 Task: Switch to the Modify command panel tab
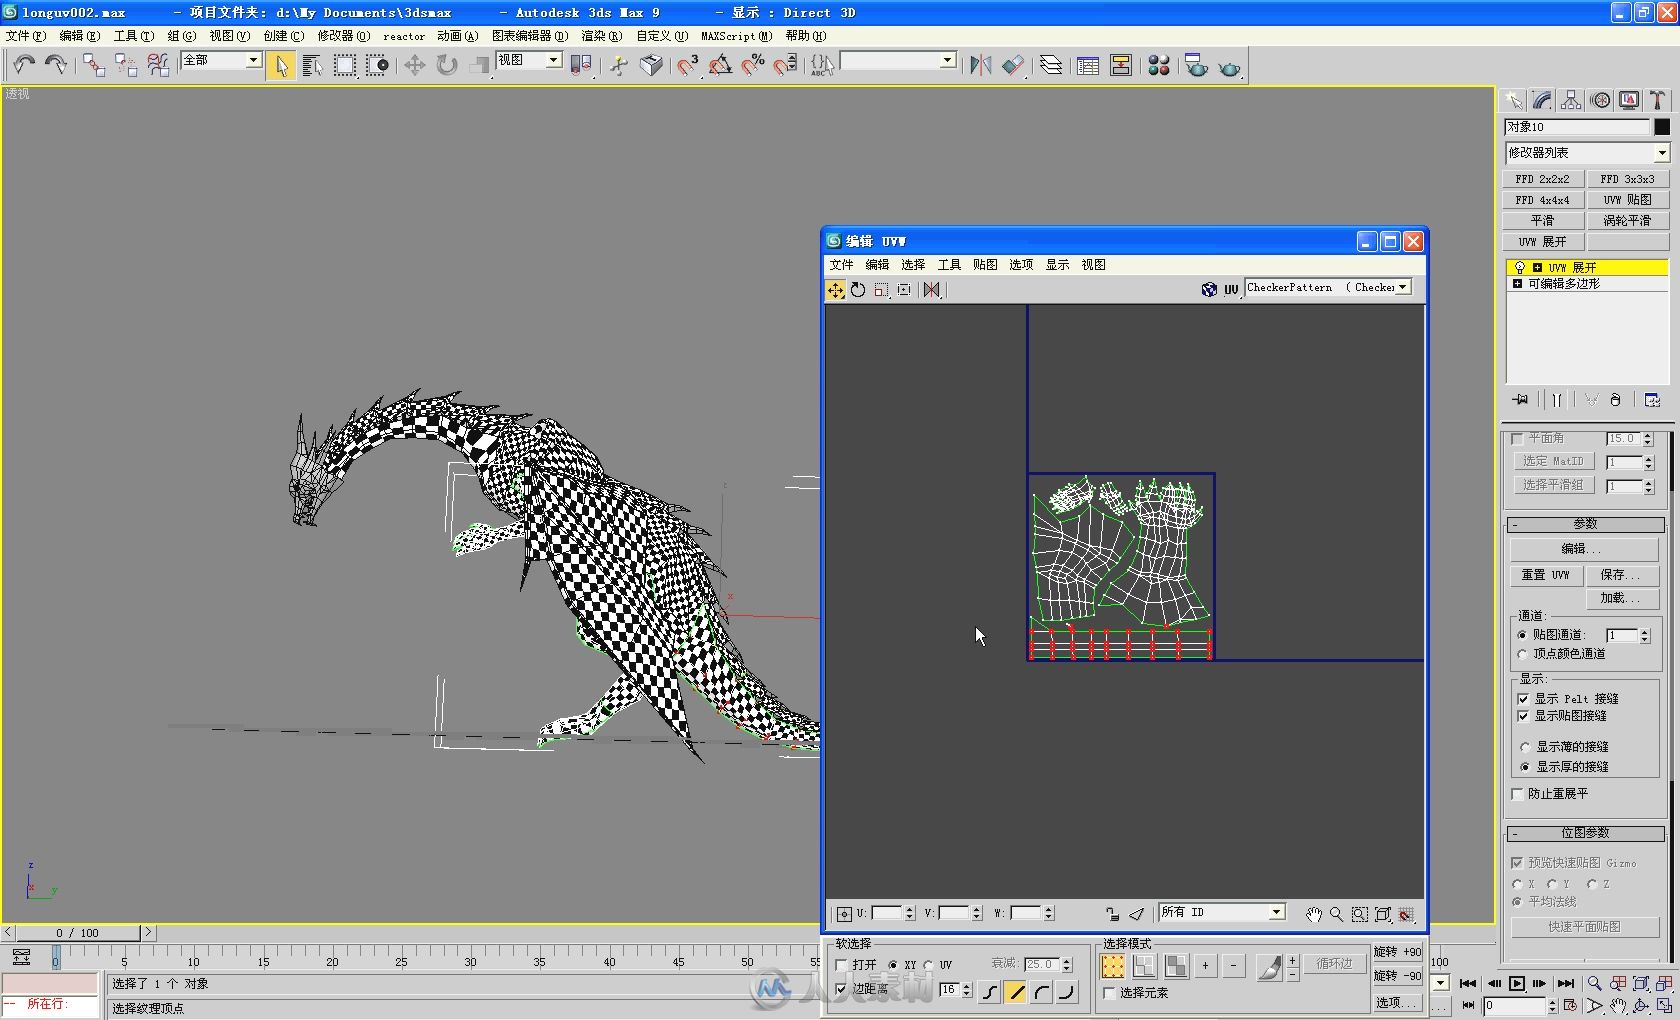pyautogui.click(x=1542, y=100)
